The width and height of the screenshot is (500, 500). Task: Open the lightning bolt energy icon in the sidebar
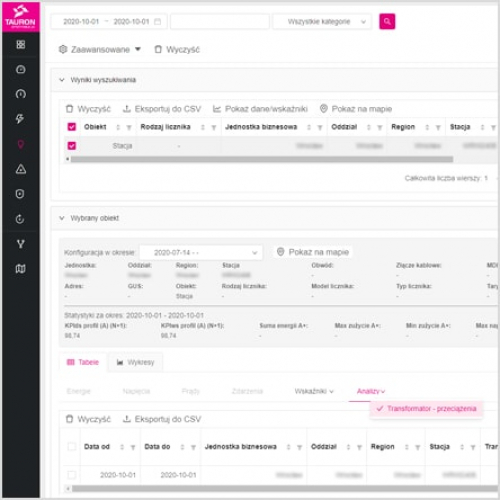[20, 119]
